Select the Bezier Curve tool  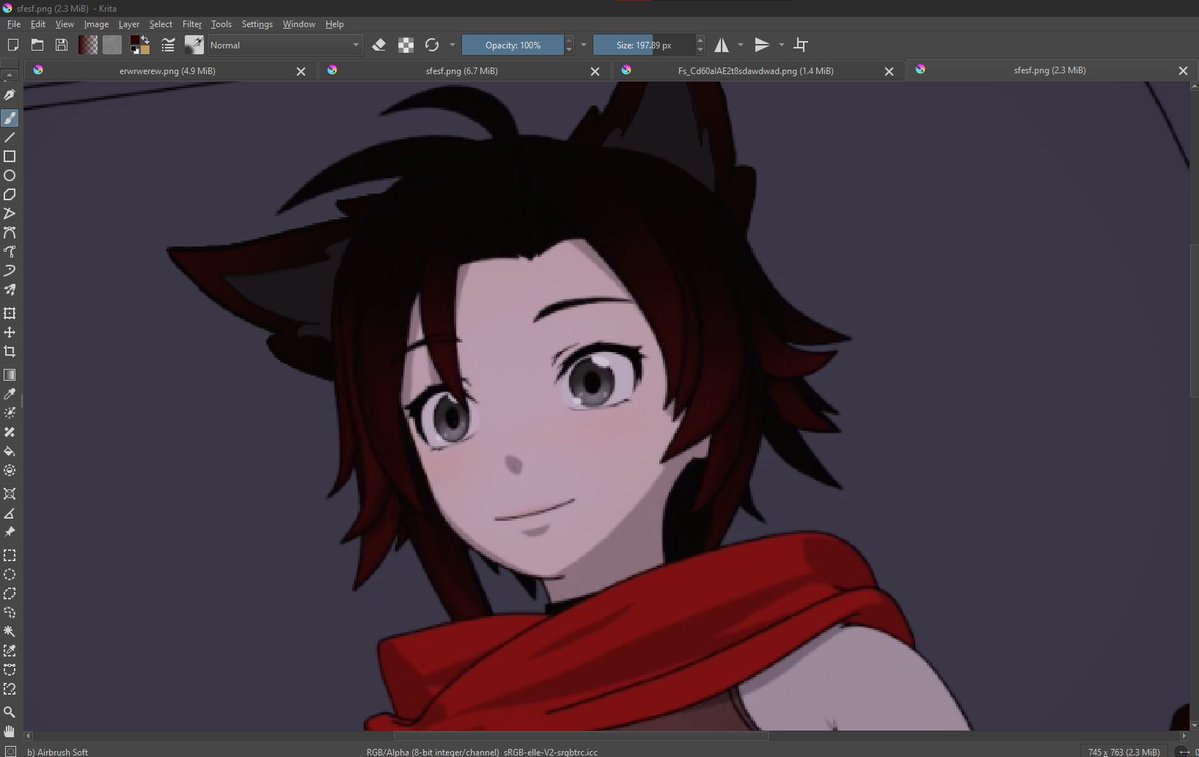9,232
